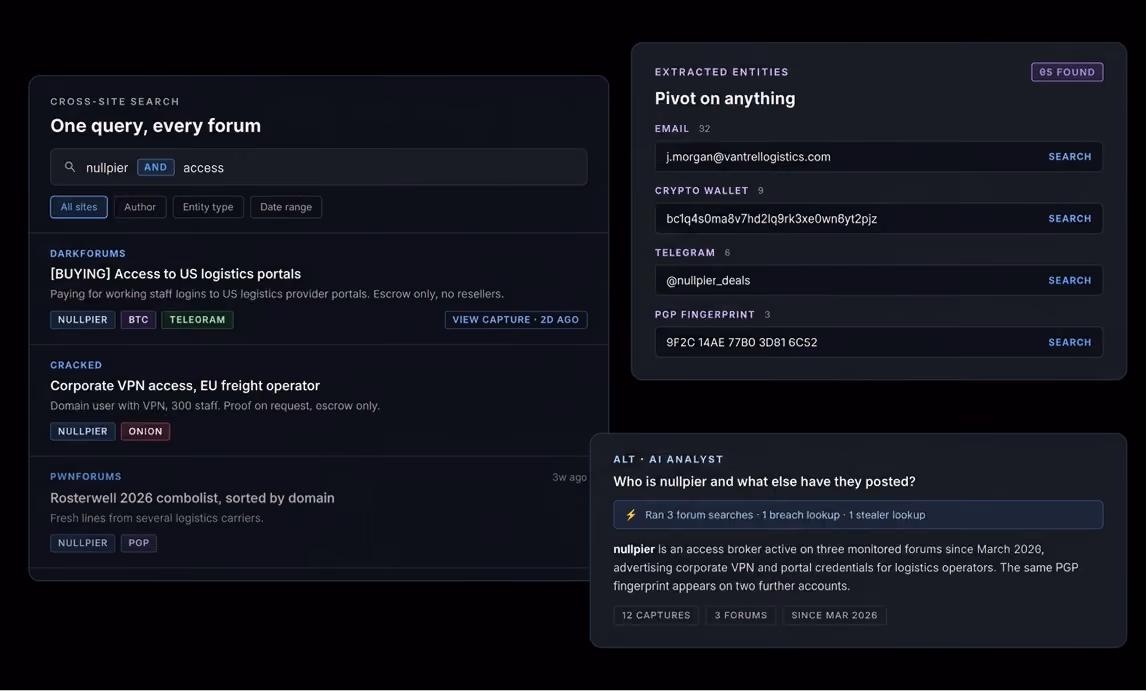Click the AND operator chip in query
The width and height of the screenshot is (1147, 691).
click(155, 167)
